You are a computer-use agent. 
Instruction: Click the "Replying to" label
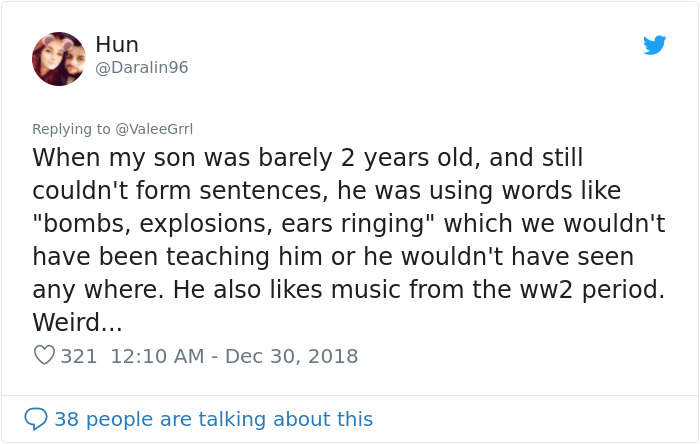(x=72, y=129)
